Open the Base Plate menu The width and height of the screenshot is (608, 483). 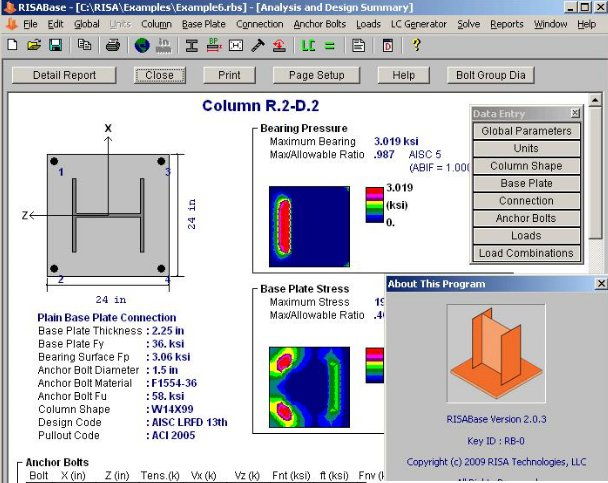(204, 24)
